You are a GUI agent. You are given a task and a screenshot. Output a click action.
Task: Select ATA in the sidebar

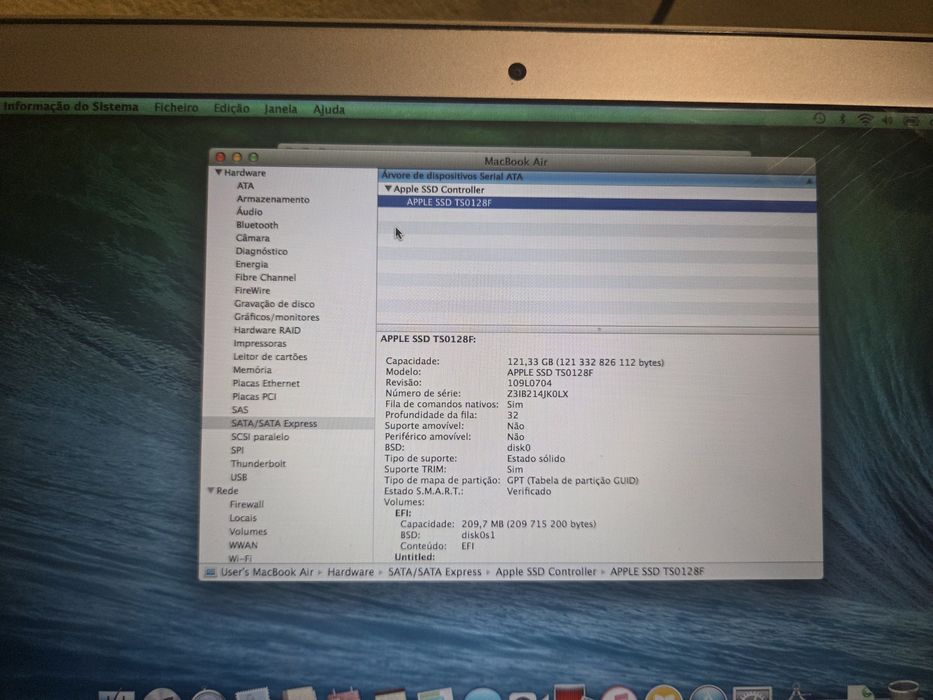pyautogui.click(x=245, y=186)
